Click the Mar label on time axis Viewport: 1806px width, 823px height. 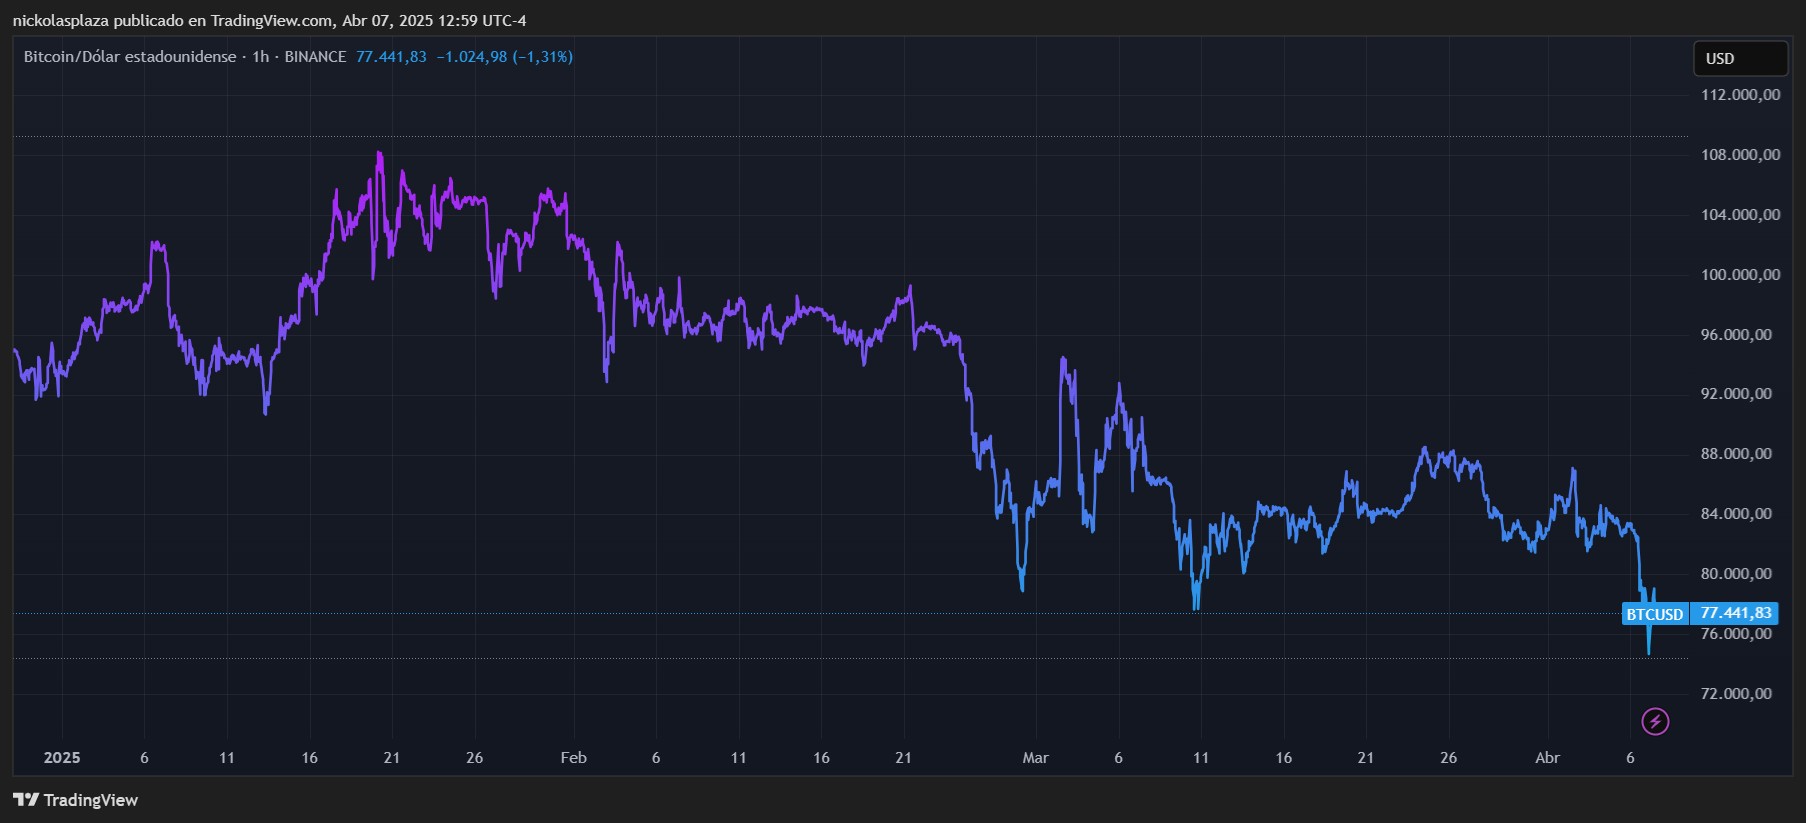pyautogui.click(x=1035, y=758)
